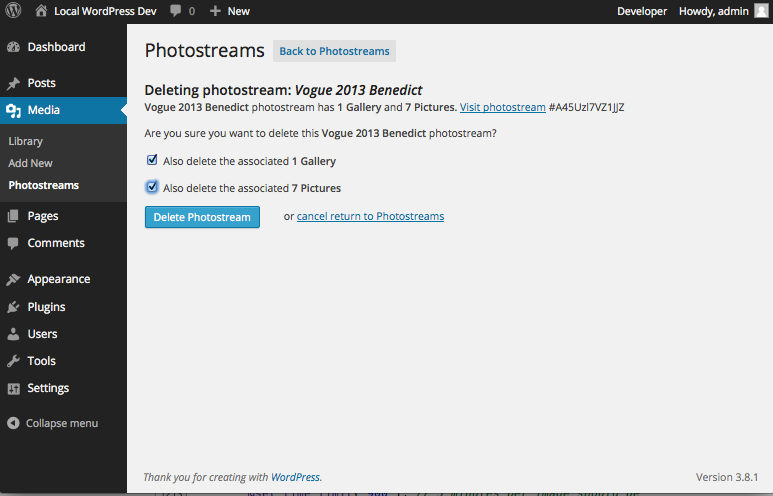Click the Plugins plug icon

(14, 307)
